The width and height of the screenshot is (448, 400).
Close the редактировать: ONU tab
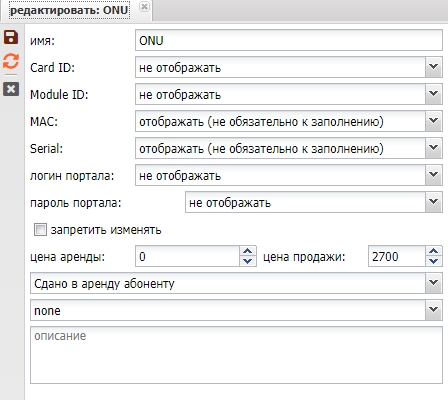(144, 7)
